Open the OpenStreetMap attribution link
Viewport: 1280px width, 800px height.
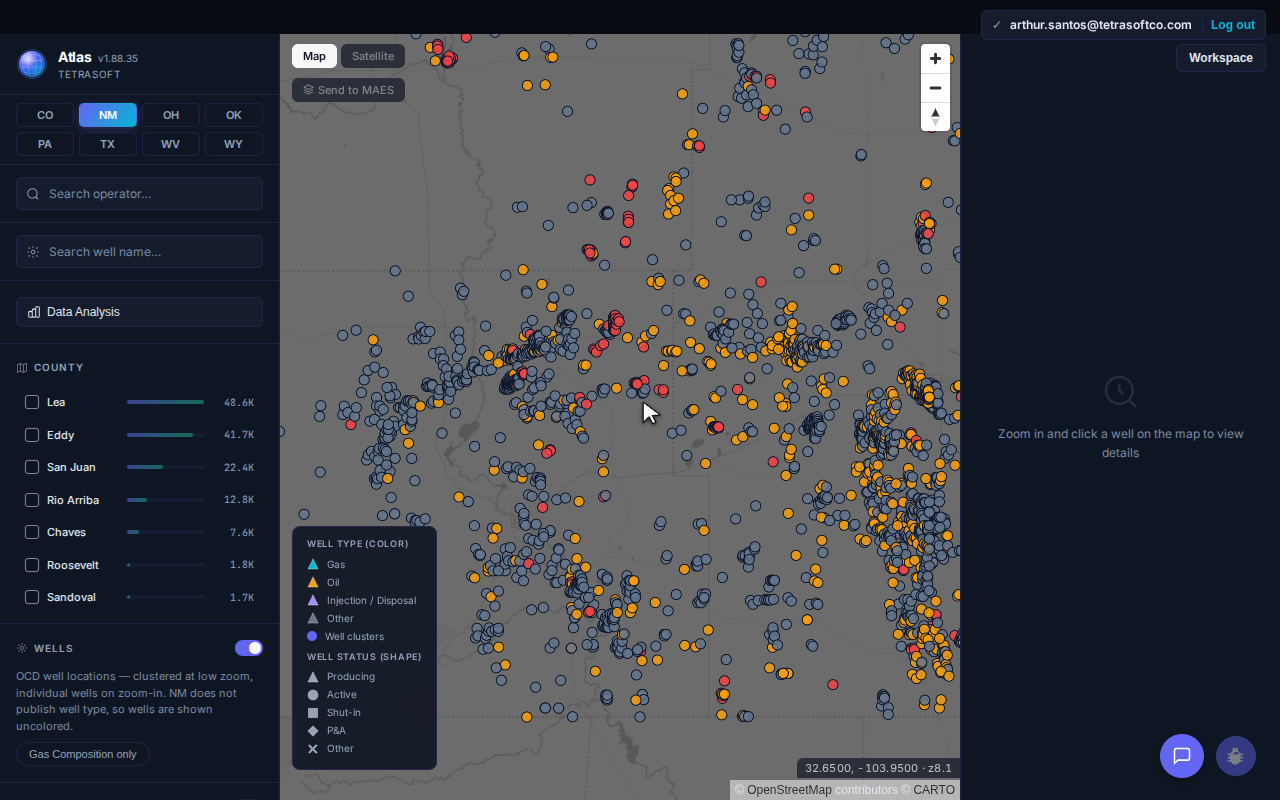(x=789, y=790)
